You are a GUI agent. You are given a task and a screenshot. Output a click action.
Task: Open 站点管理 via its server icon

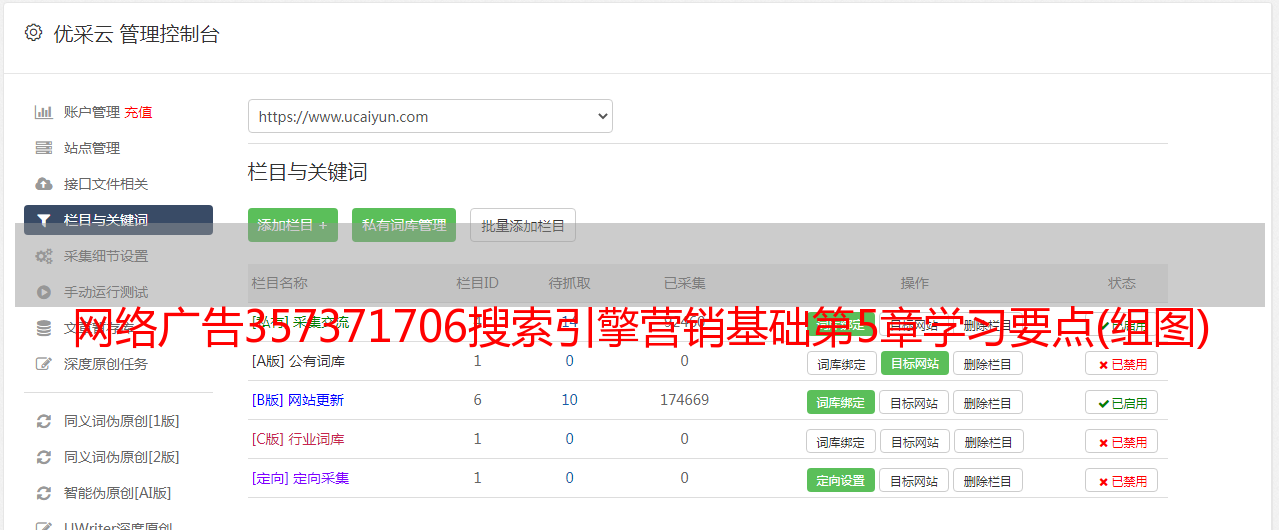click(x=43, y=148)
